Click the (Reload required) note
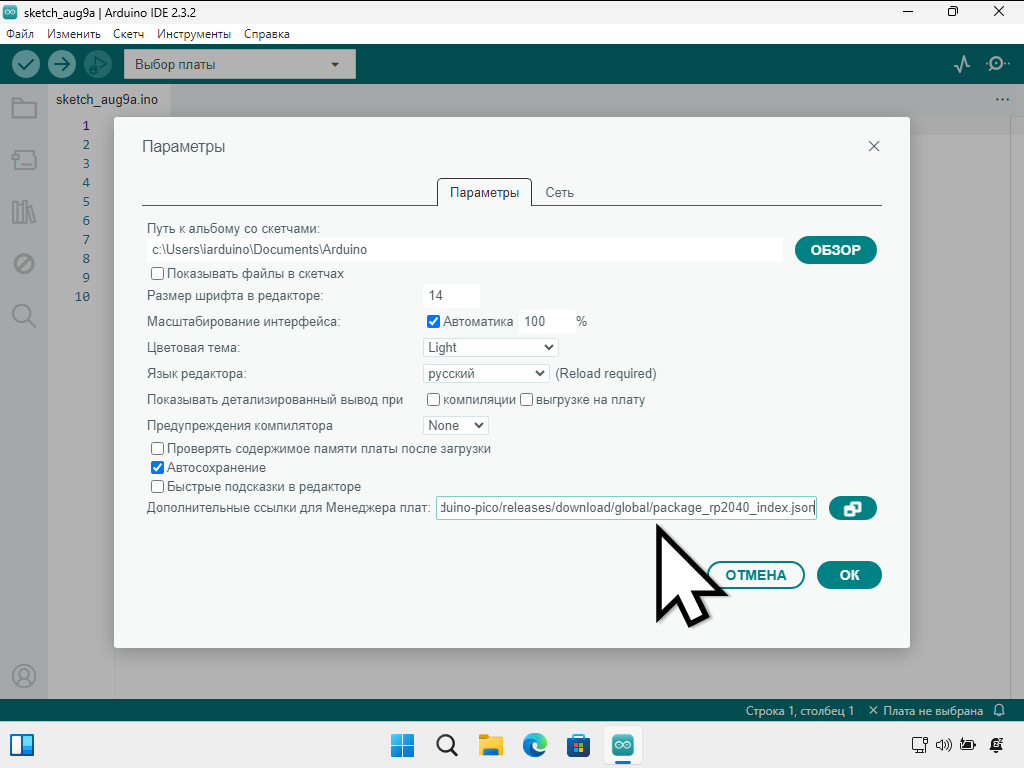This screenshot has height=768, width=1024. click(x=606, y=374)
